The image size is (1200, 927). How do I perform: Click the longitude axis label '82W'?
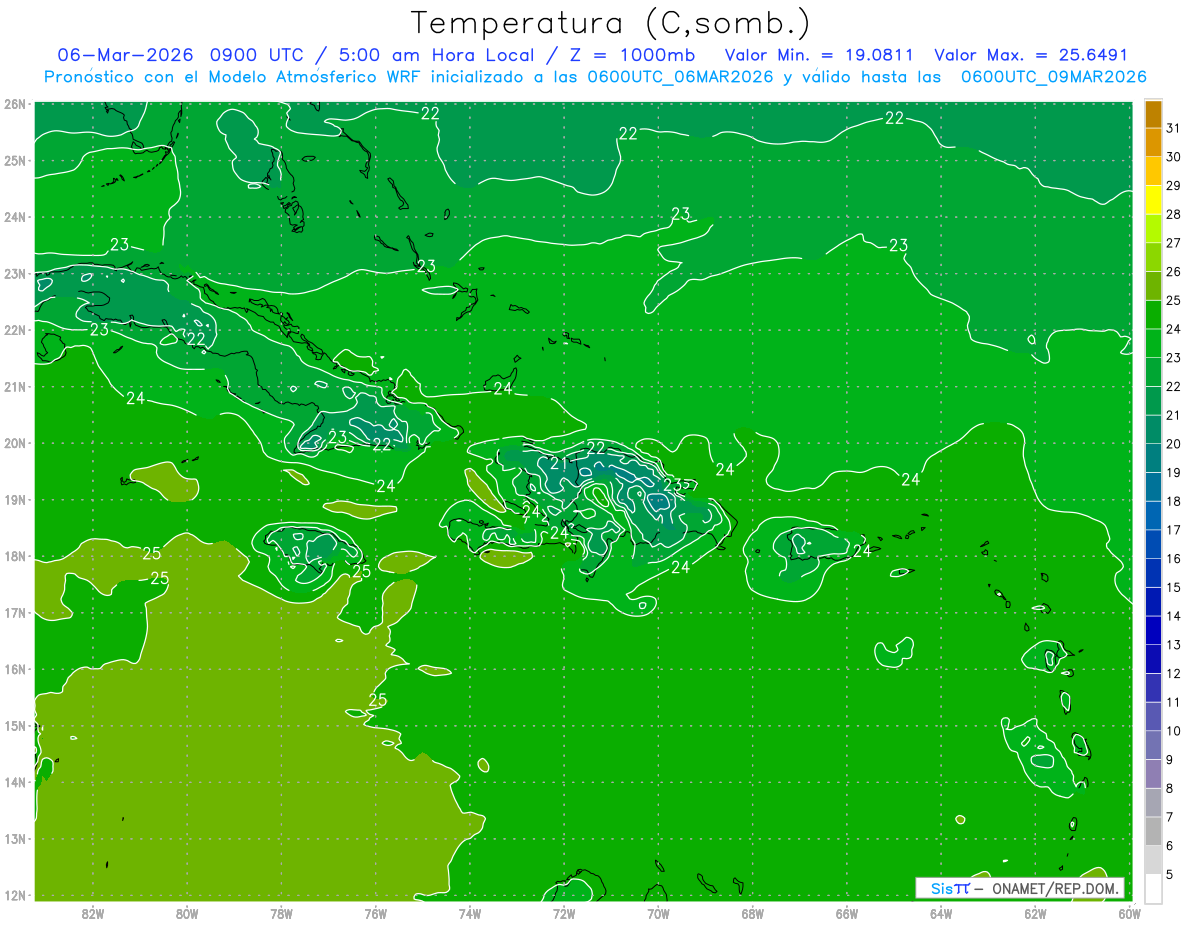[93, 913]
